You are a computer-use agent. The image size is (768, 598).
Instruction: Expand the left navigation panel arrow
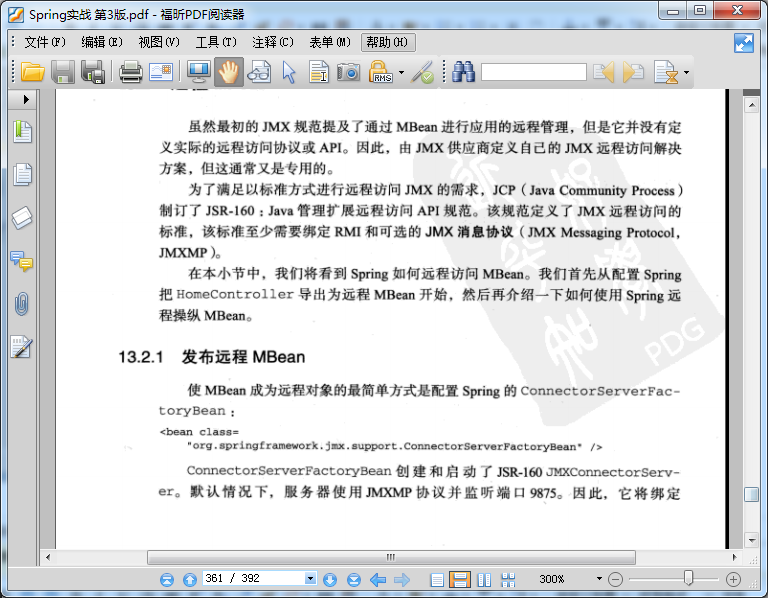point(26,99)
